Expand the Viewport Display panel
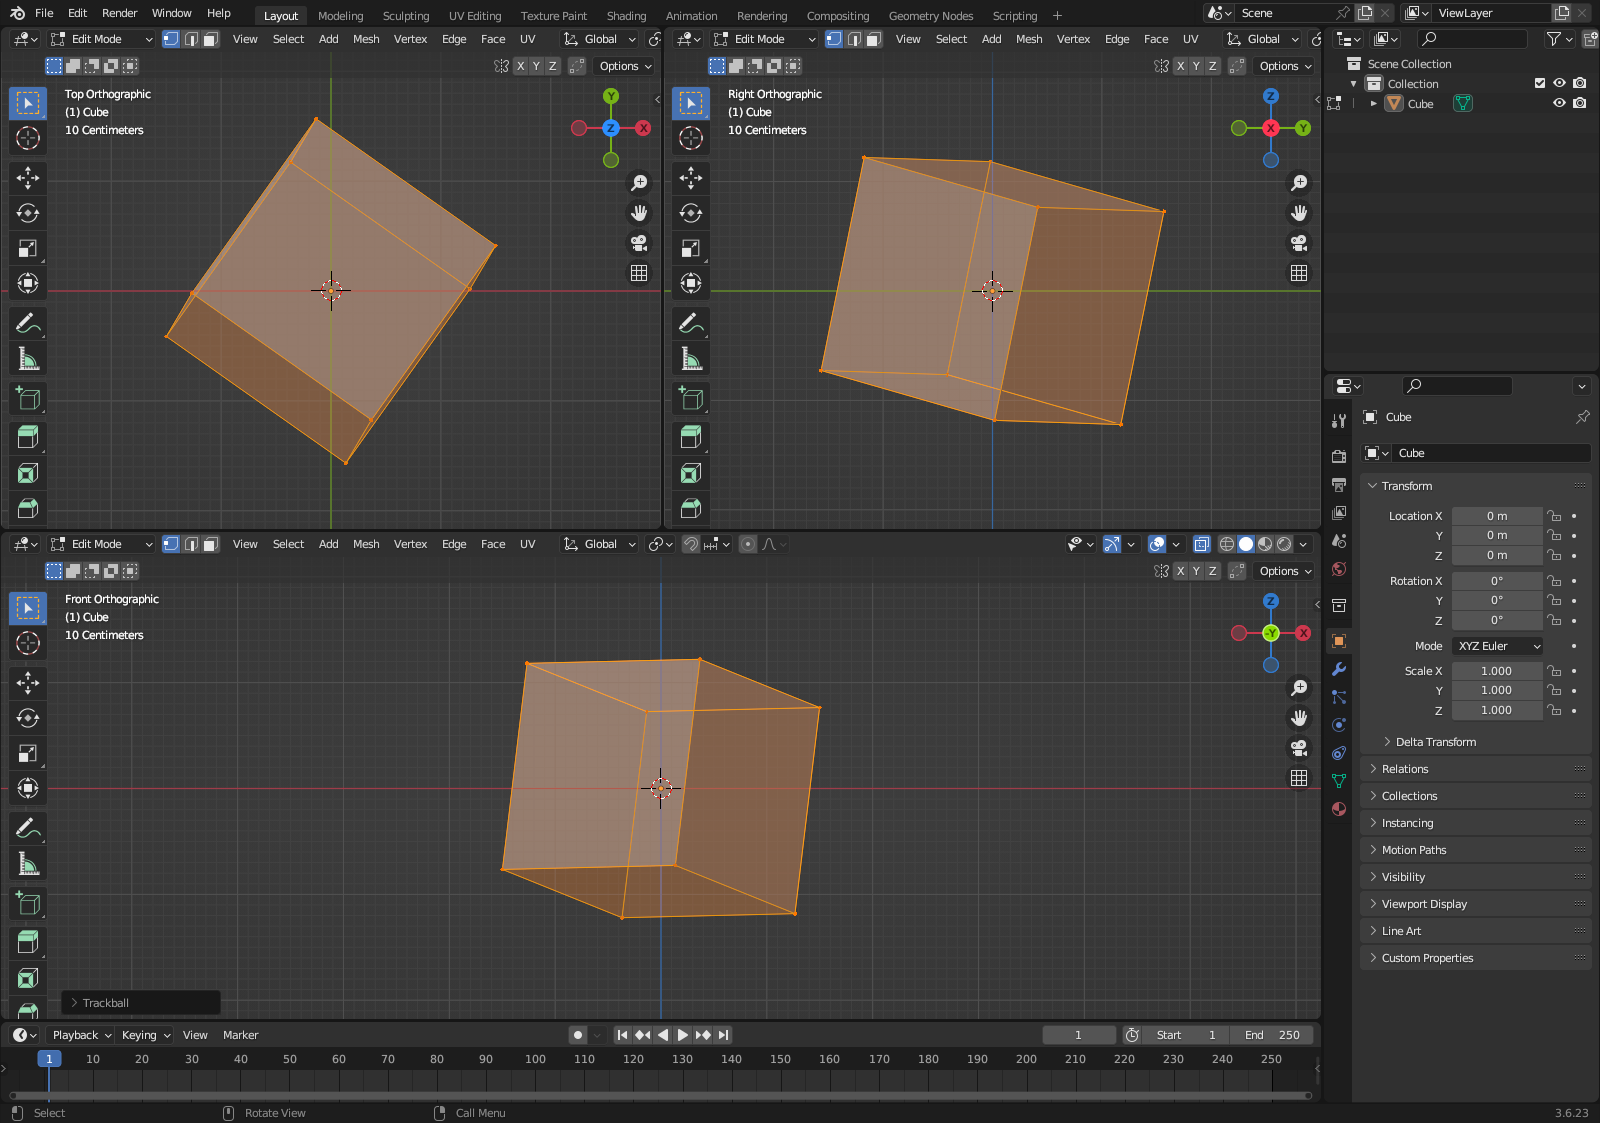 (1424, 904)
